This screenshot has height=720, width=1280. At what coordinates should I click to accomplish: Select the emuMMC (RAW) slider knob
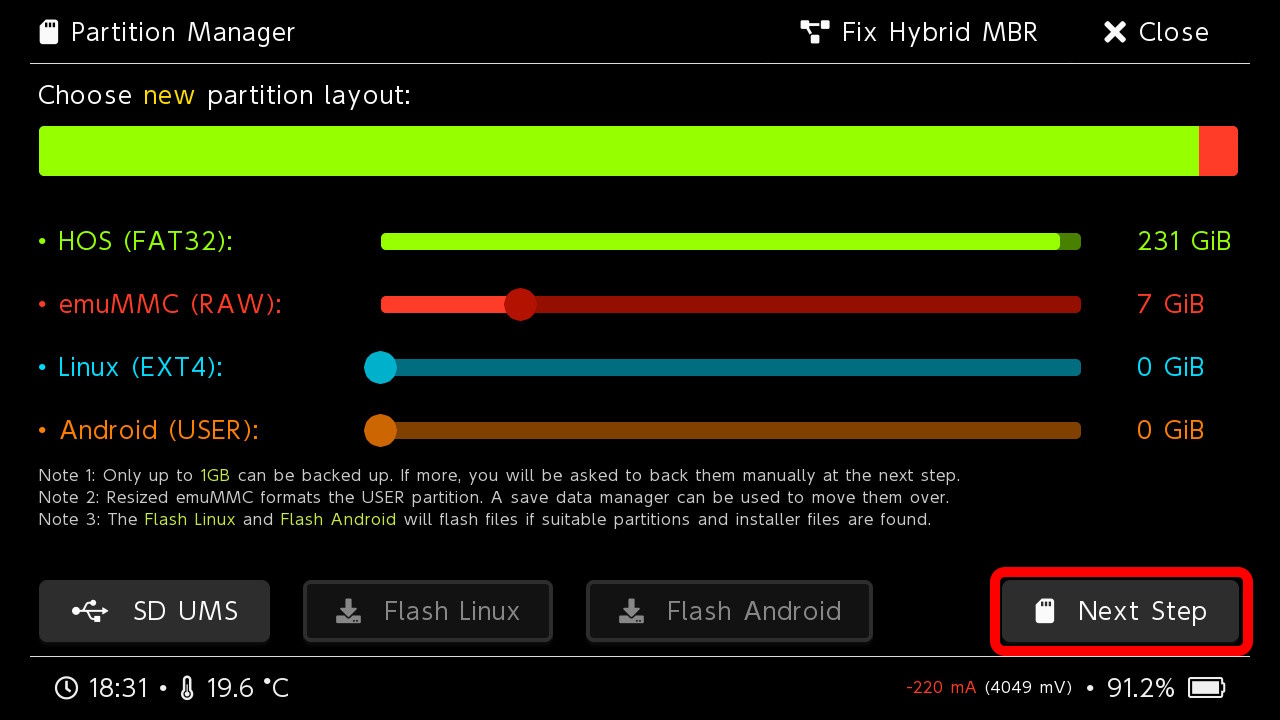[x=520, y=304]
